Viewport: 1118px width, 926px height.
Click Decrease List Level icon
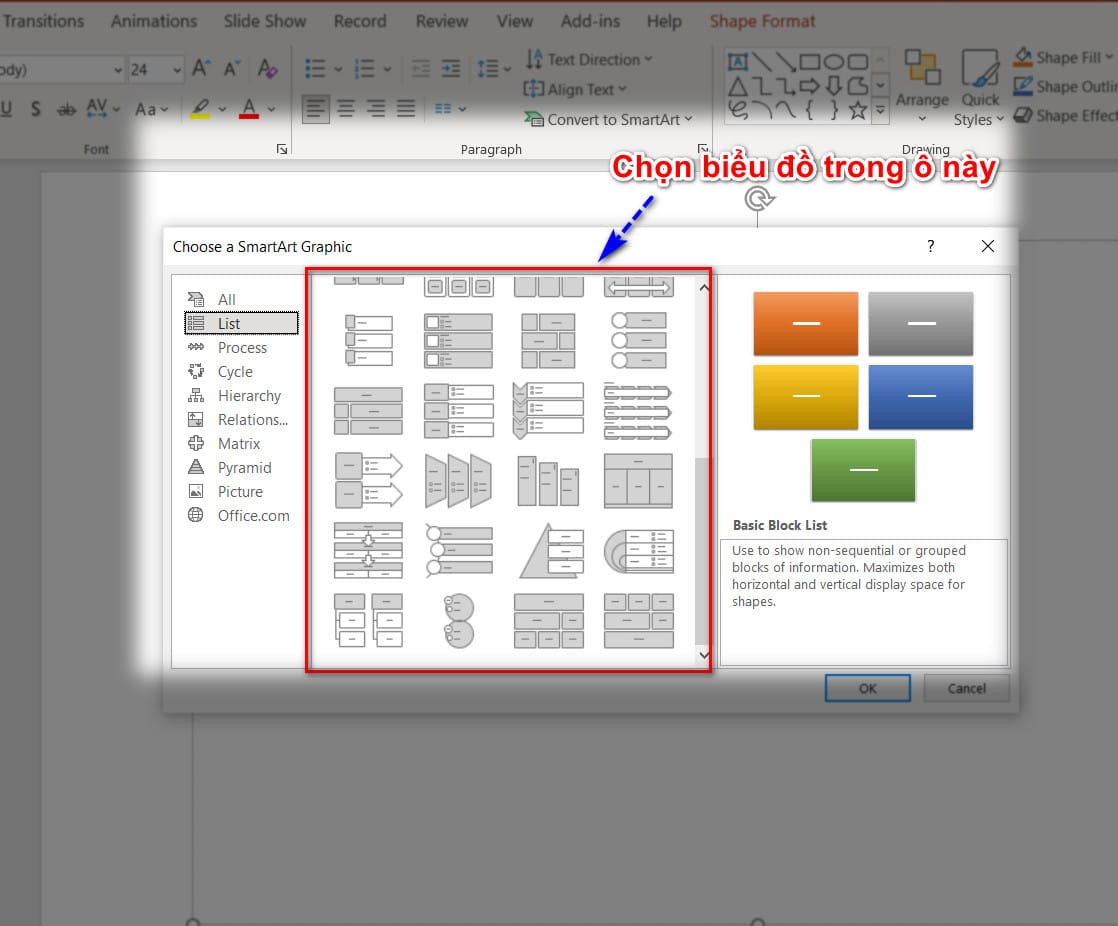[421, 69]
